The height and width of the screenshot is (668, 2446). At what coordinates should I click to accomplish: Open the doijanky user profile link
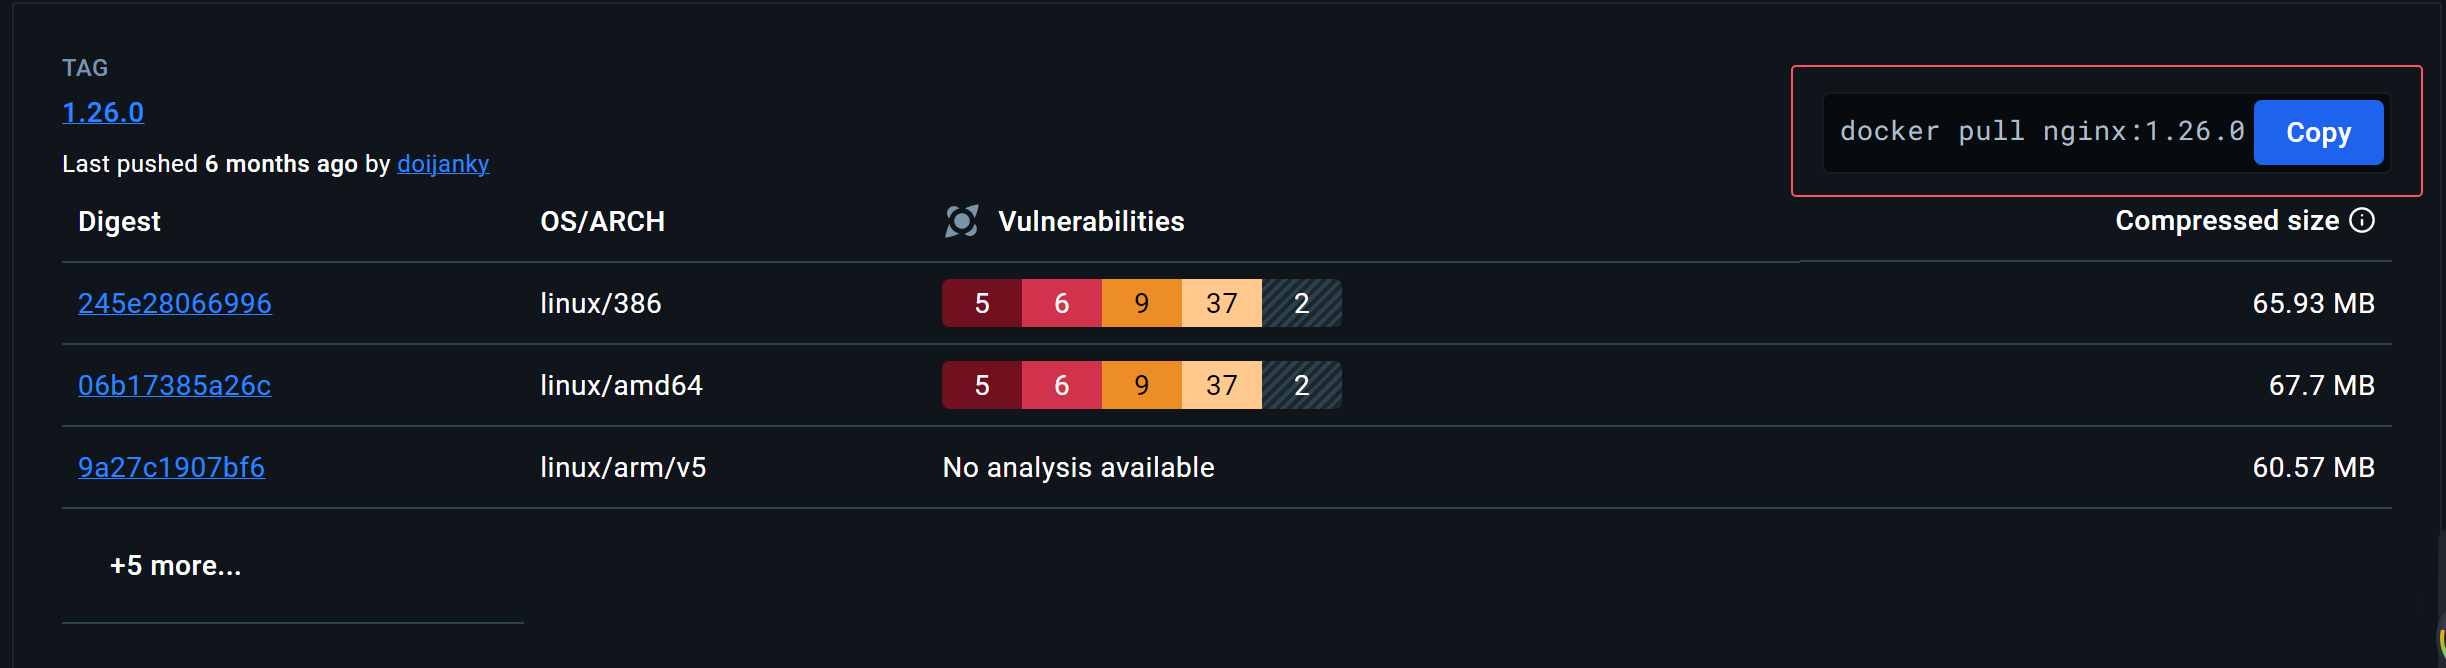coord(443,164)
